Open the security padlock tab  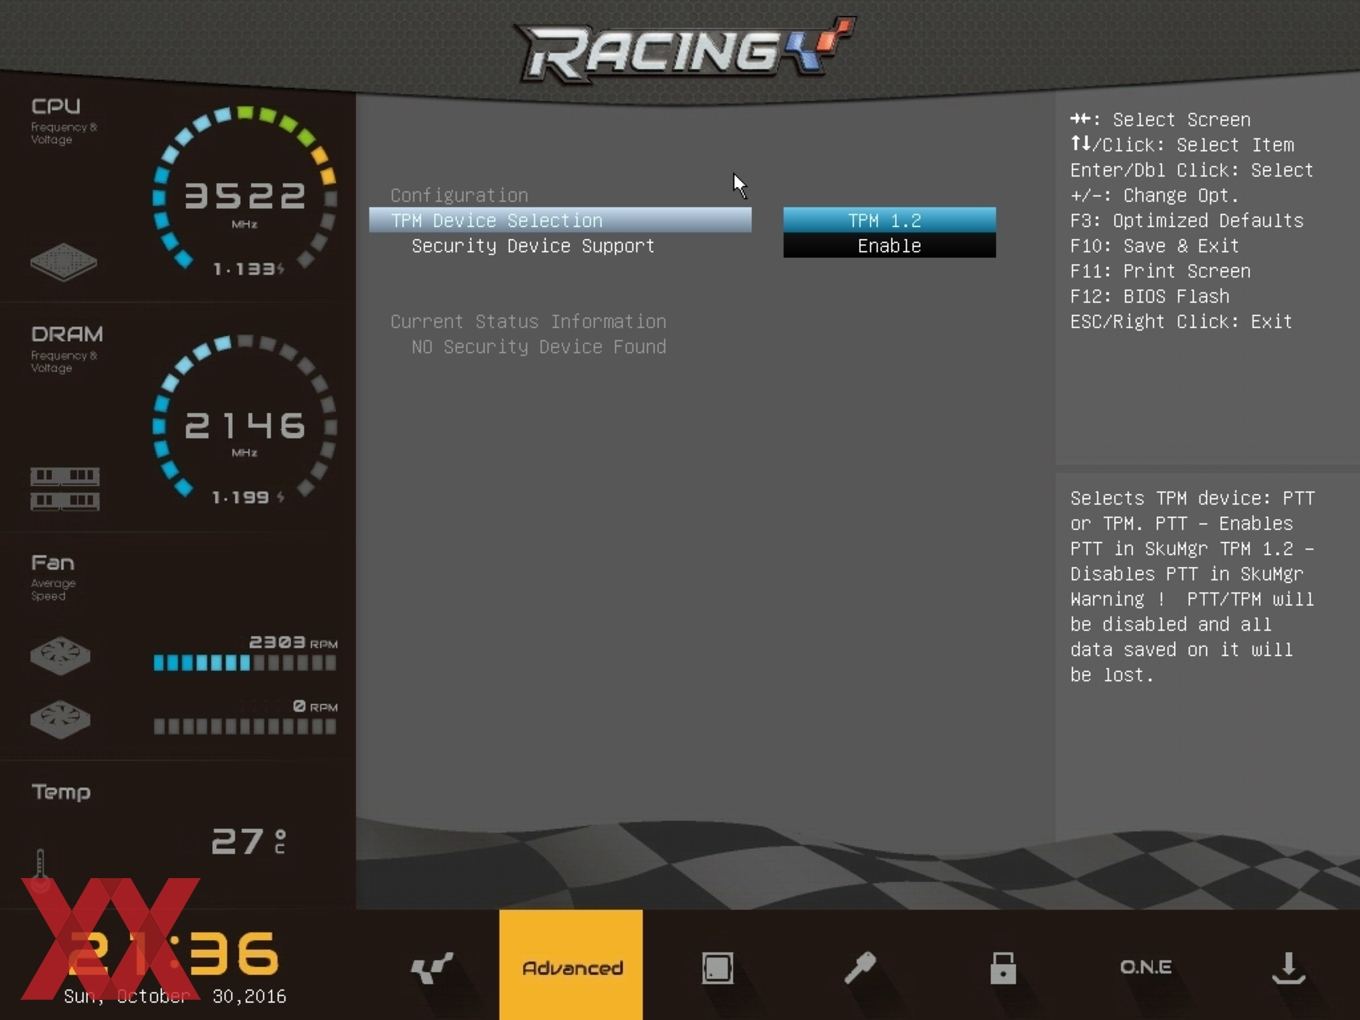(x=1003, y=967)
